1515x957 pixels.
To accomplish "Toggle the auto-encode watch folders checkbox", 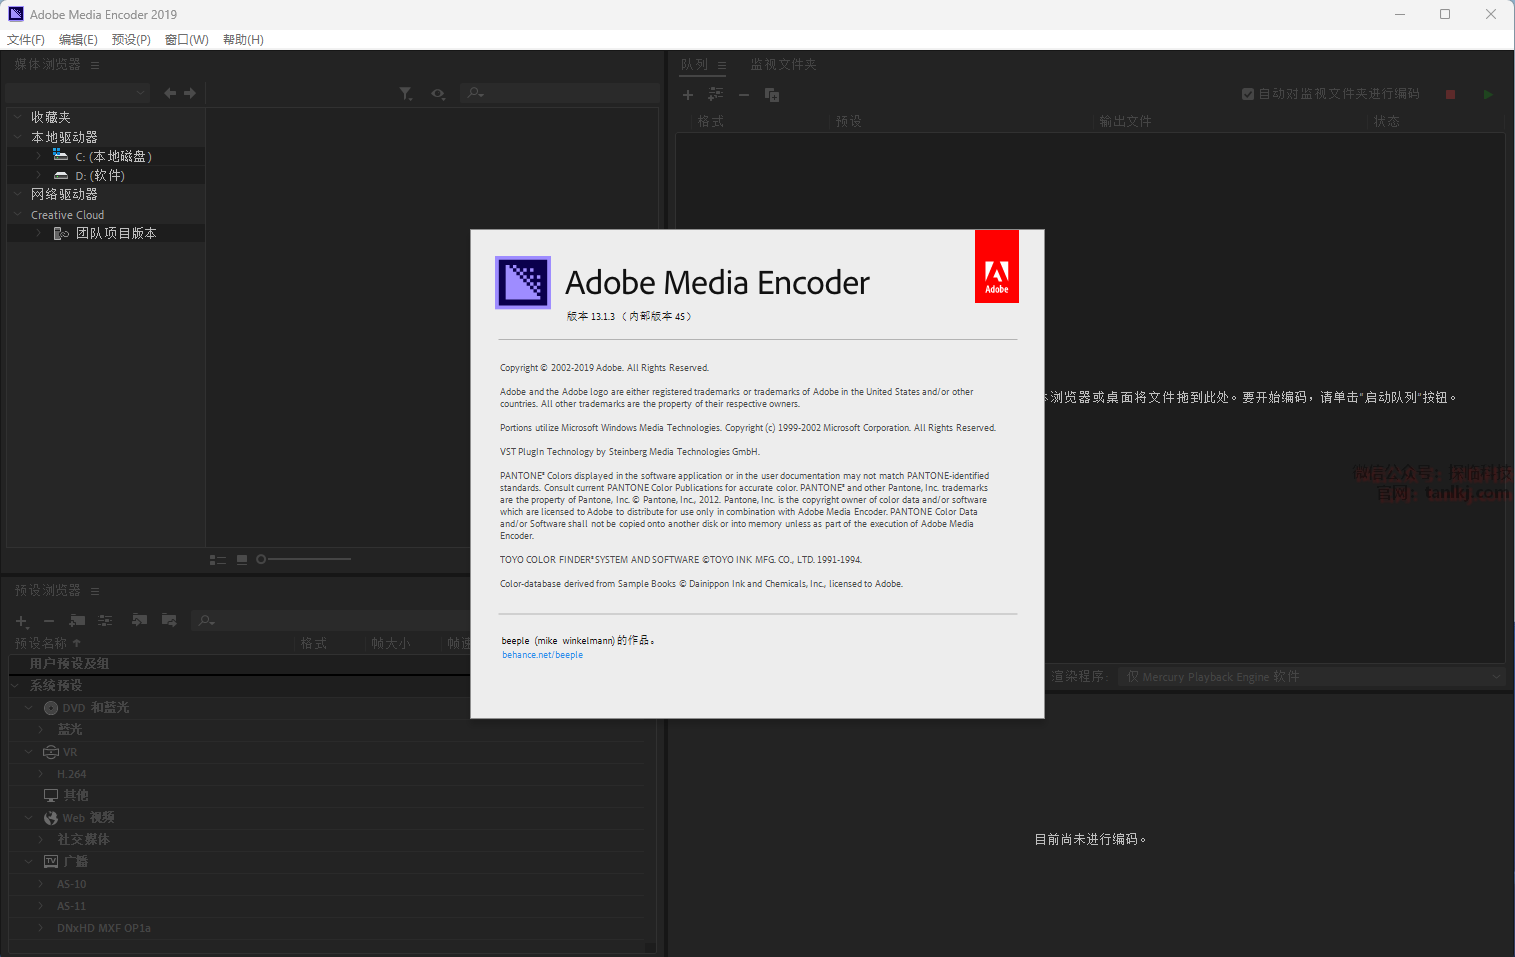I will coord(1248,94).
